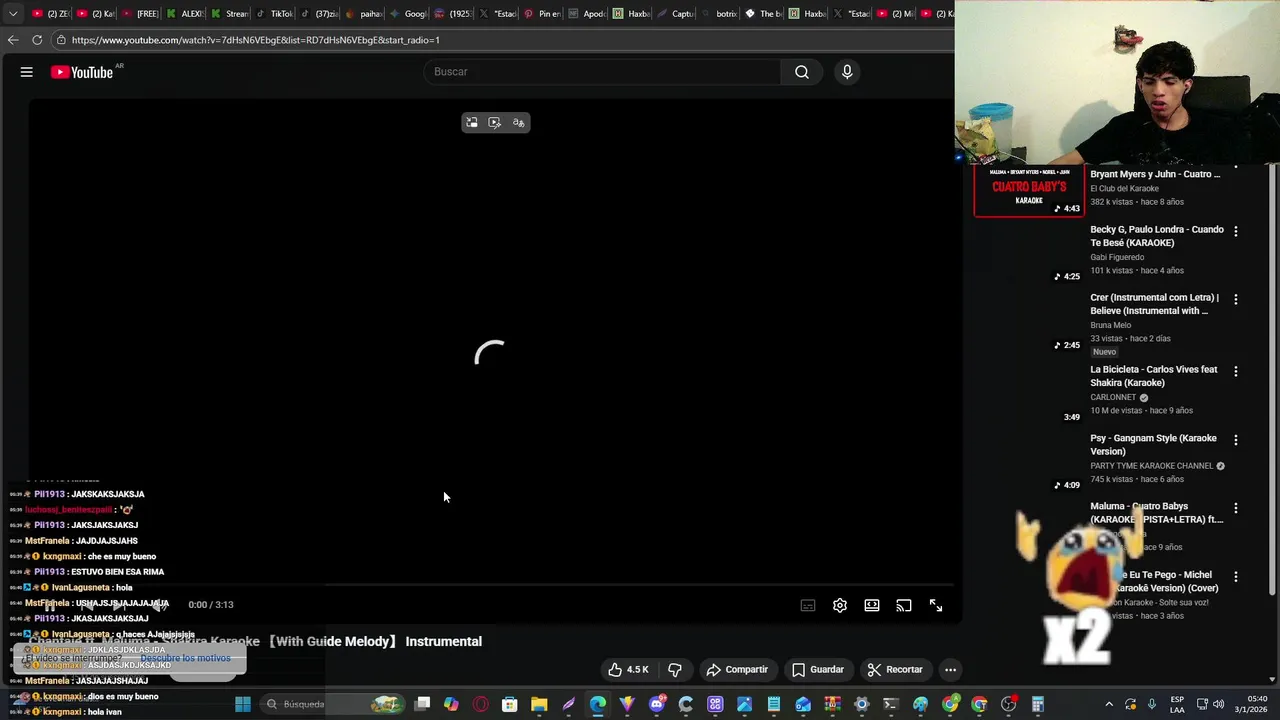
Task: Open options for Ai Se Eu Te Pego video
Action: pyautogui.click(x=1236, y=577)
